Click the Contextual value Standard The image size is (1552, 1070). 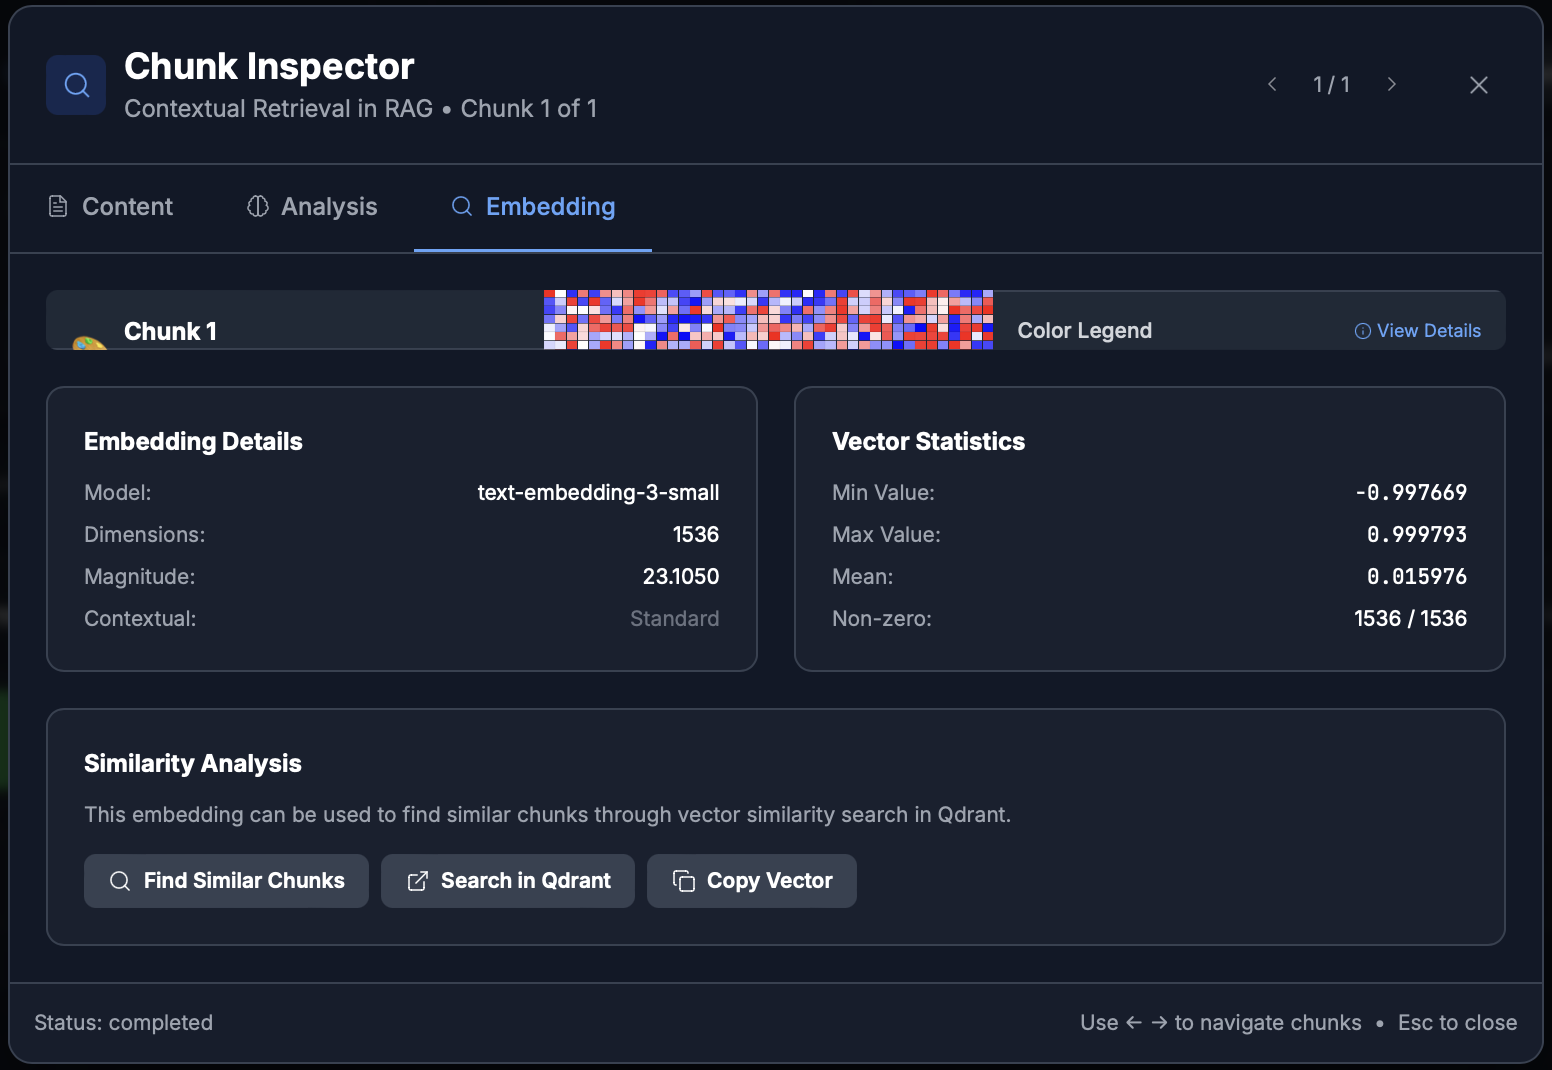click(x=675, y=618)
